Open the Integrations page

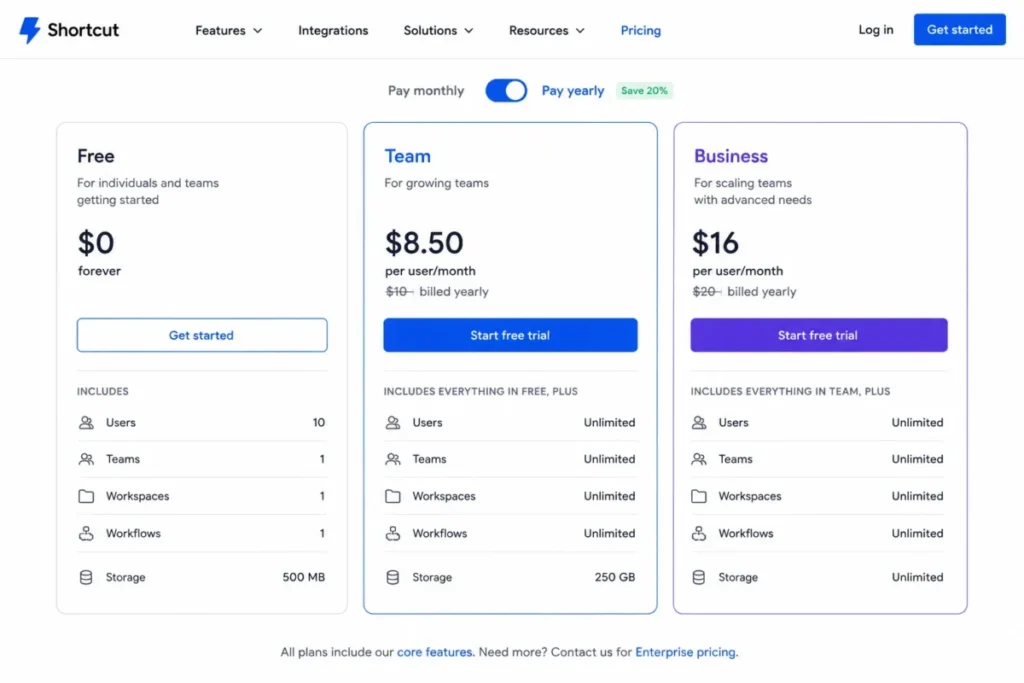333,31
